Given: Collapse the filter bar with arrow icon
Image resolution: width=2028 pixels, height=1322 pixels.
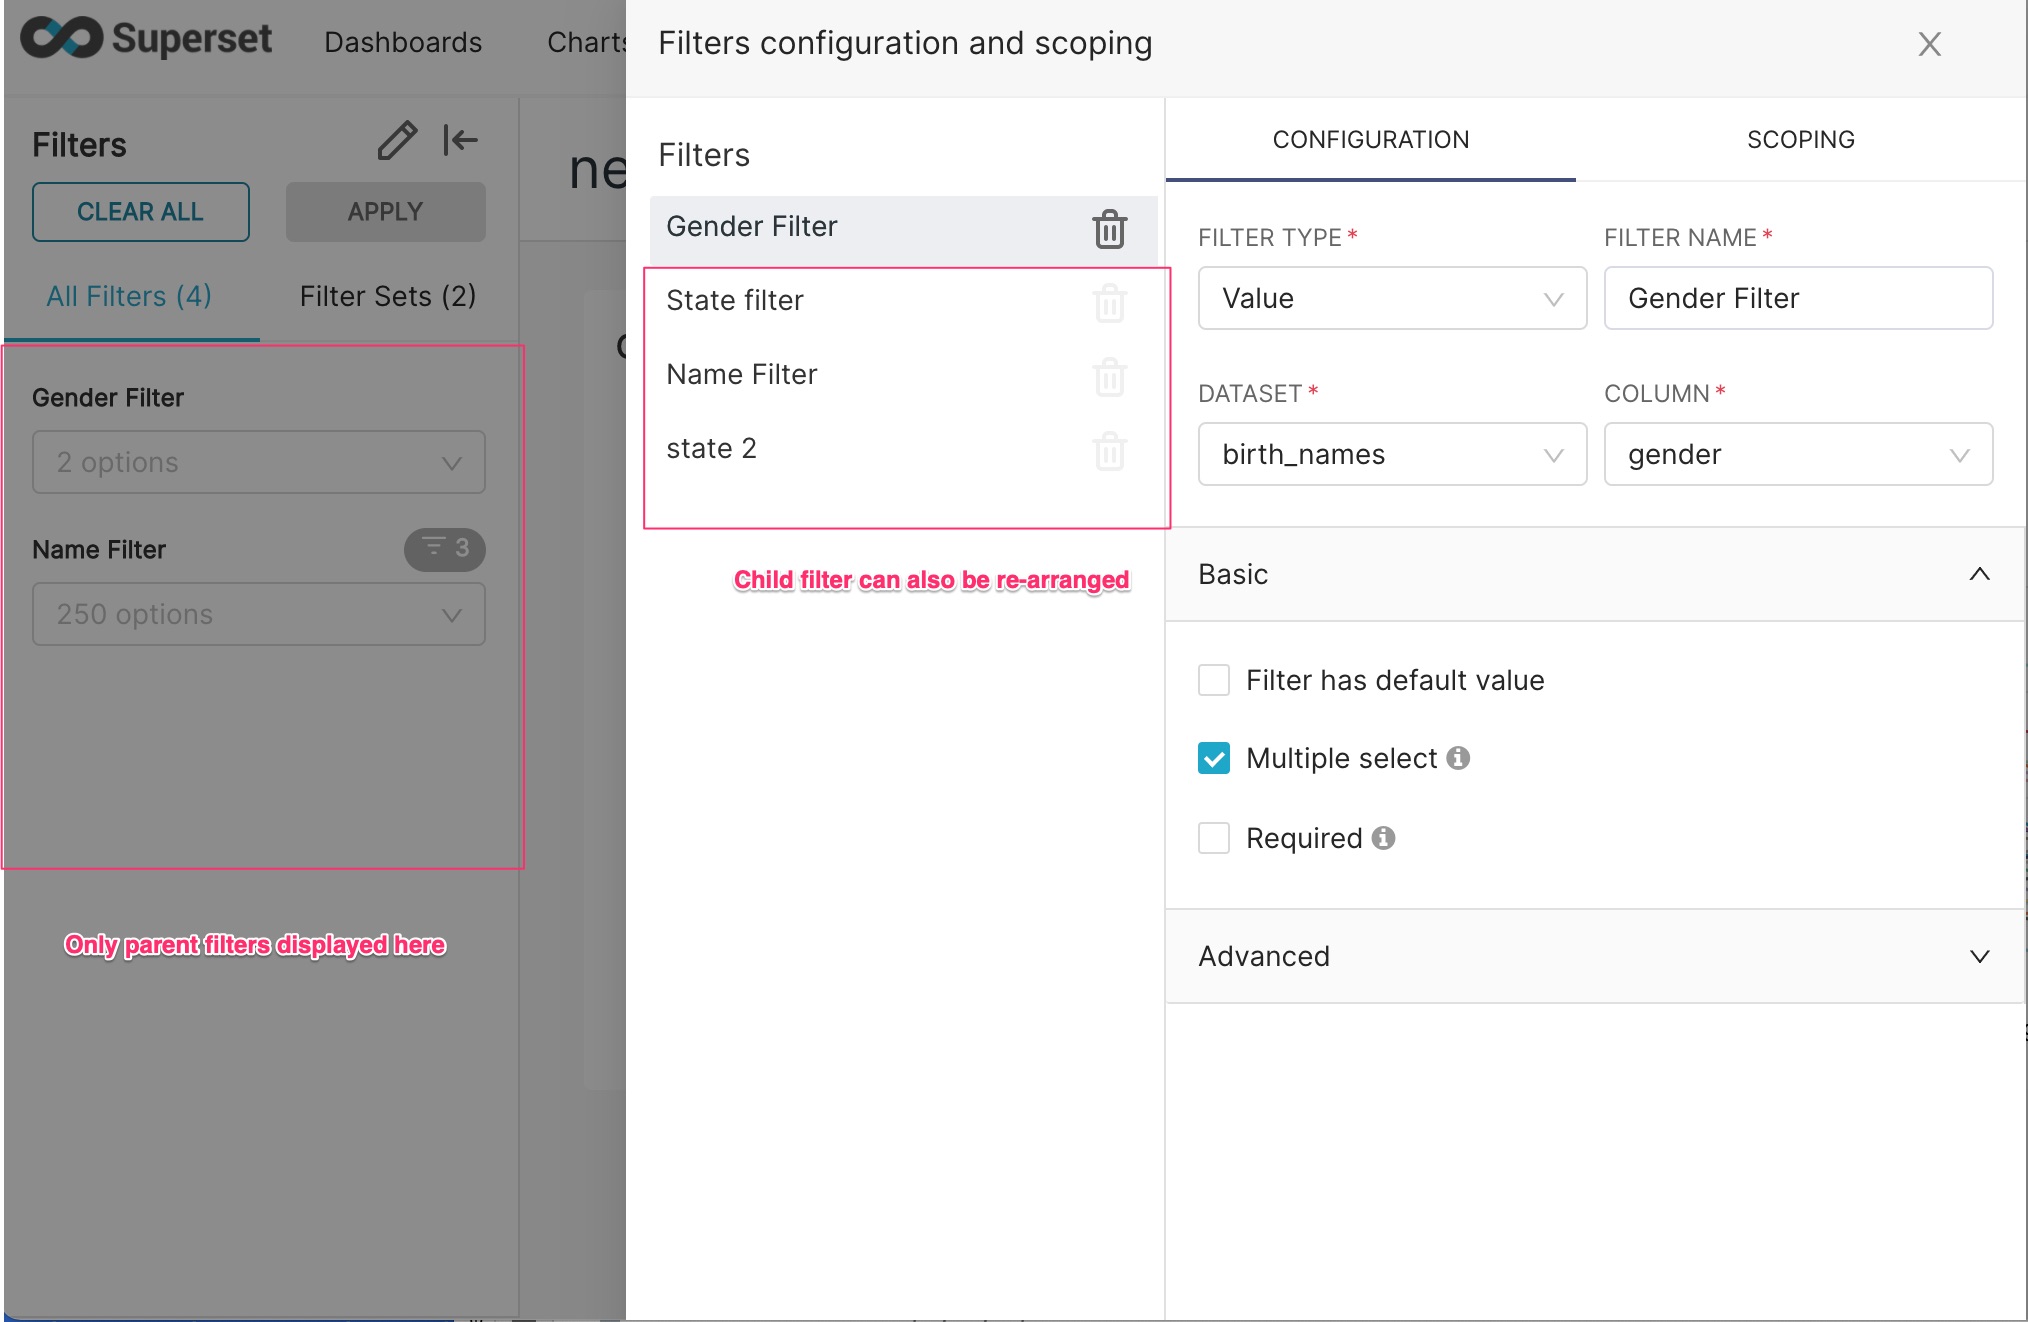Looking at the screenshot, I should point(460,140).
